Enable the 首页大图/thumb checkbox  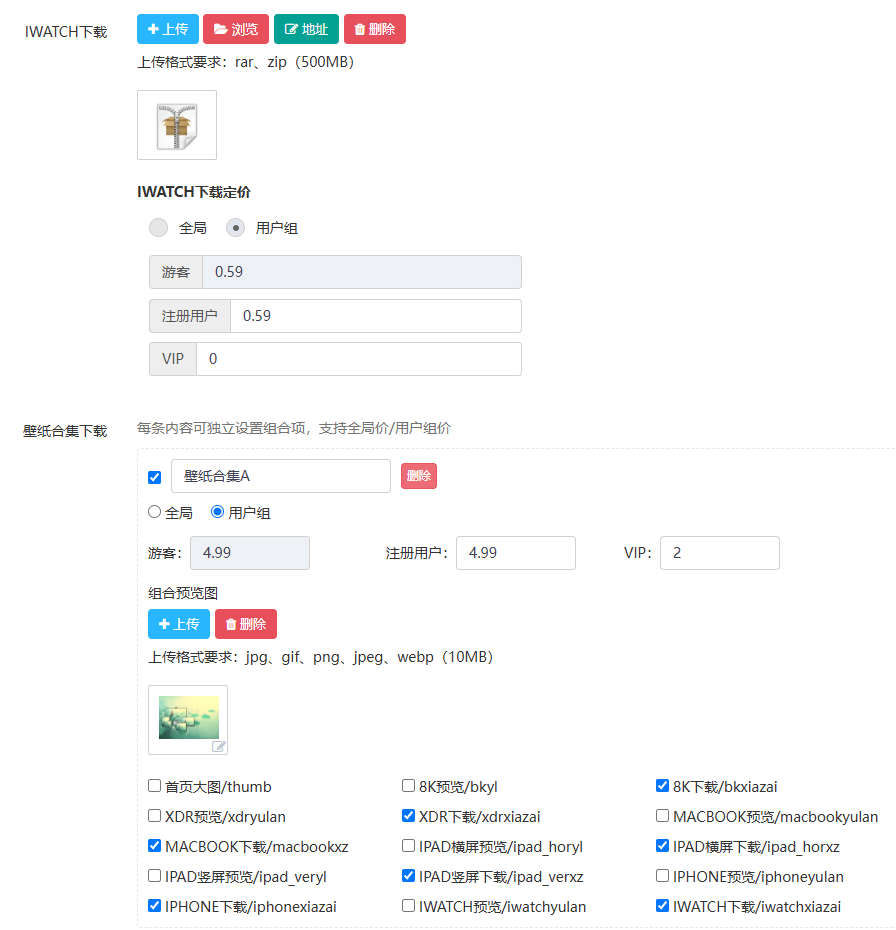(x=154, y=786)
